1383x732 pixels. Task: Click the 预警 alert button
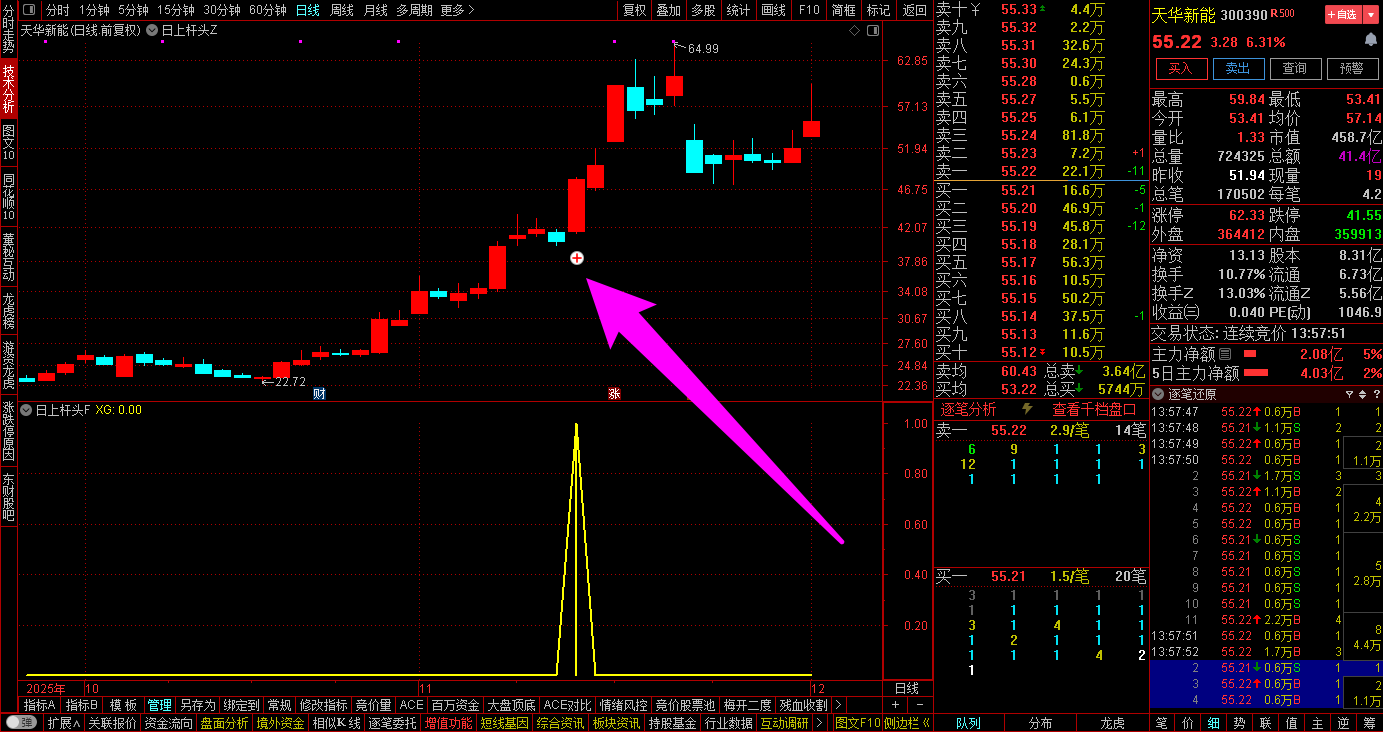pyautogui.click(x=1352, y=68)
